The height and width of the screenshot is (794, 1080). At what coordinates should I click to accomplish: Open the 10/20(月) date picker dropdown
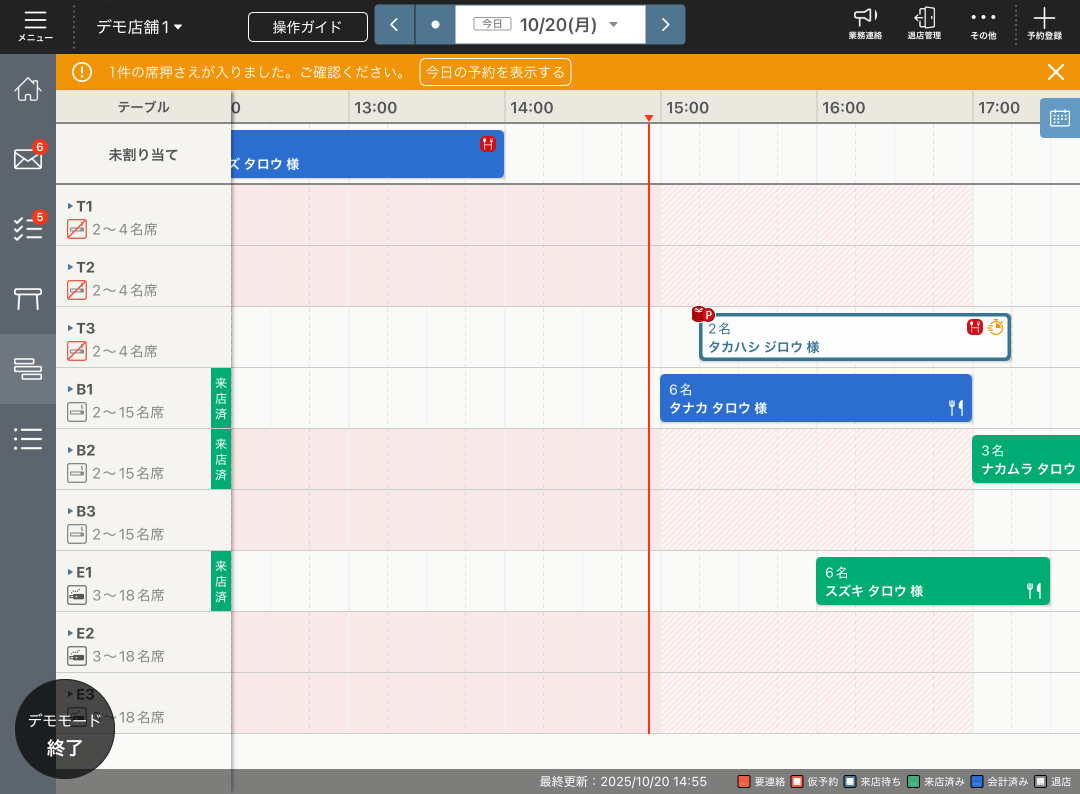tap(550, 24)
